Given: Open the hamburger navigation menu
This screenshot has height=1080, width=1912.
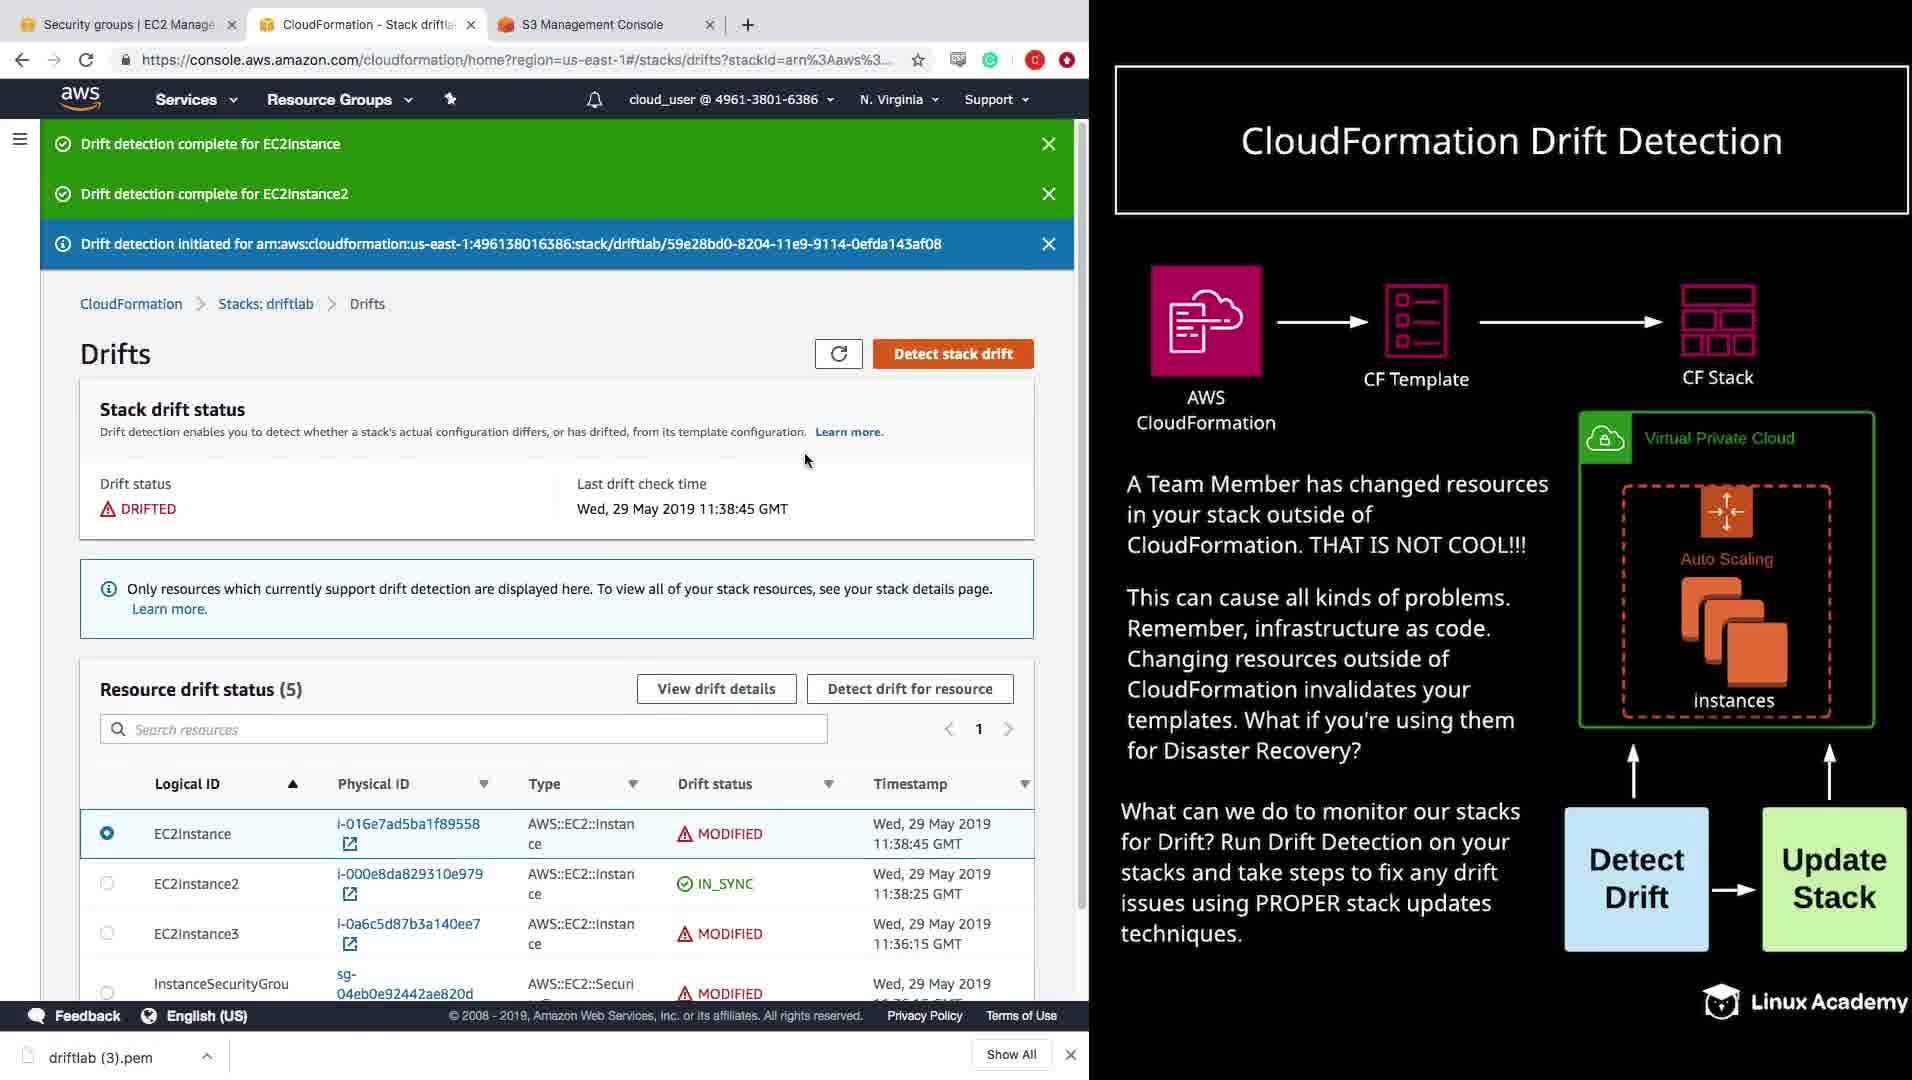Looking at the screenshot, I should tap(20, 139).
